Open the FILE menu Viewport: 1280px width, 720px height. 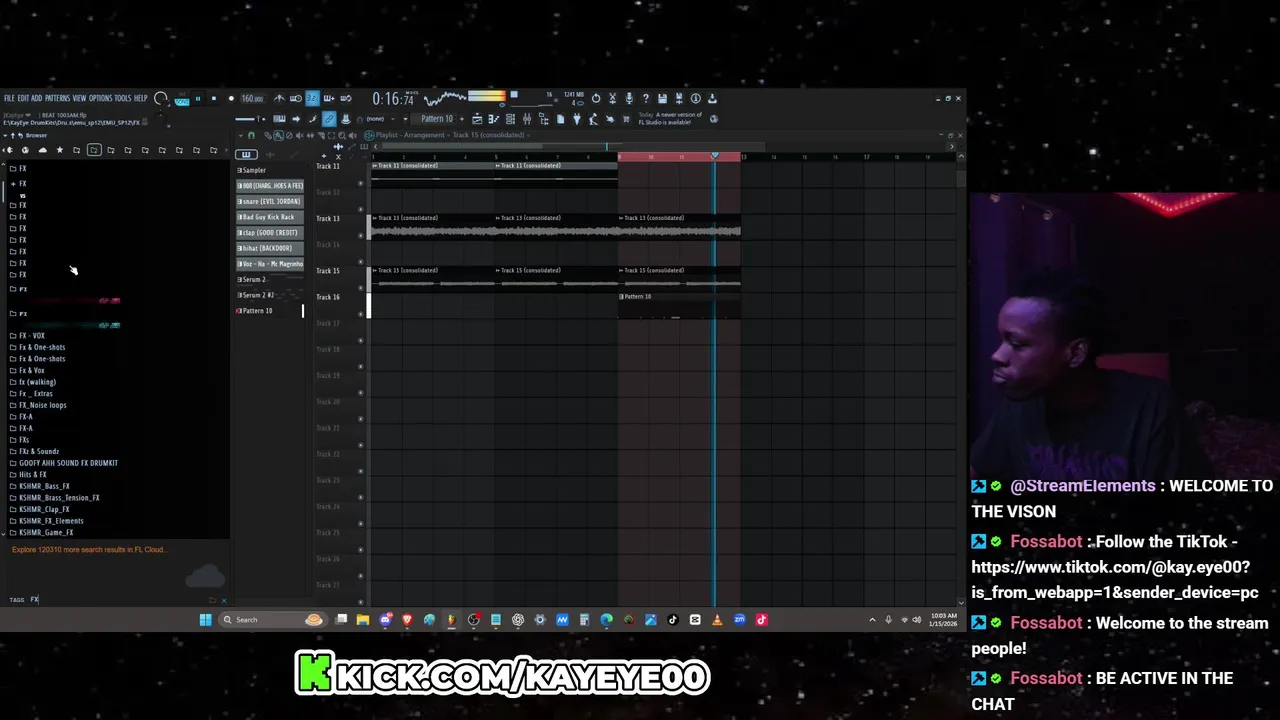pos(9,98)
